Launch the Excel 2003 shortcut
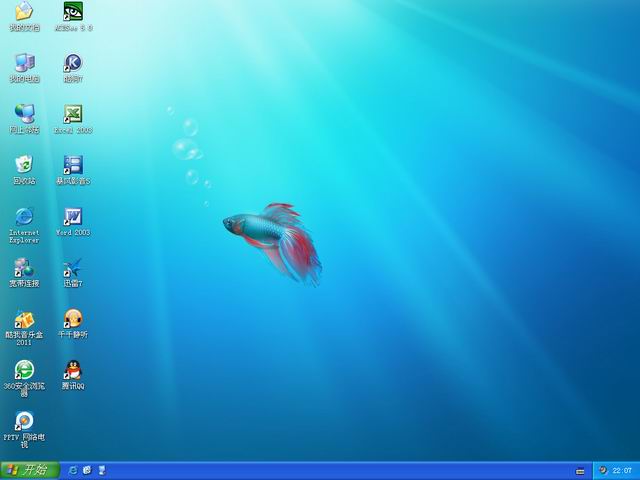The width and height of the screenshot is (640, 480). point(73,114)
